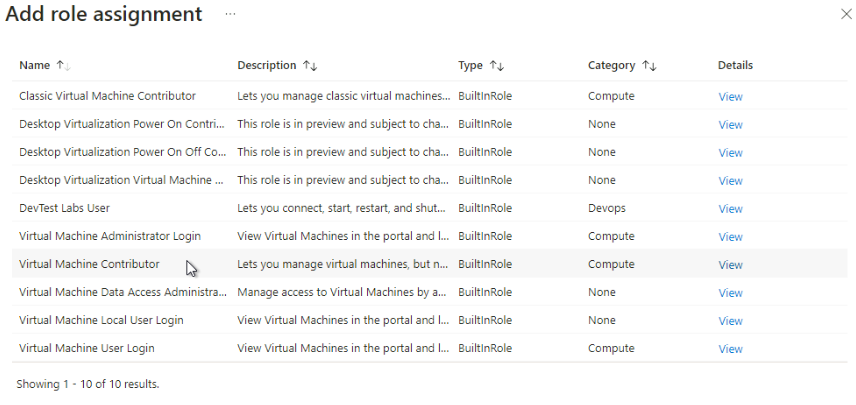Select the Virtual Machine Contributor role
Screen dimensions: 856x405
[x=89, y=264]
